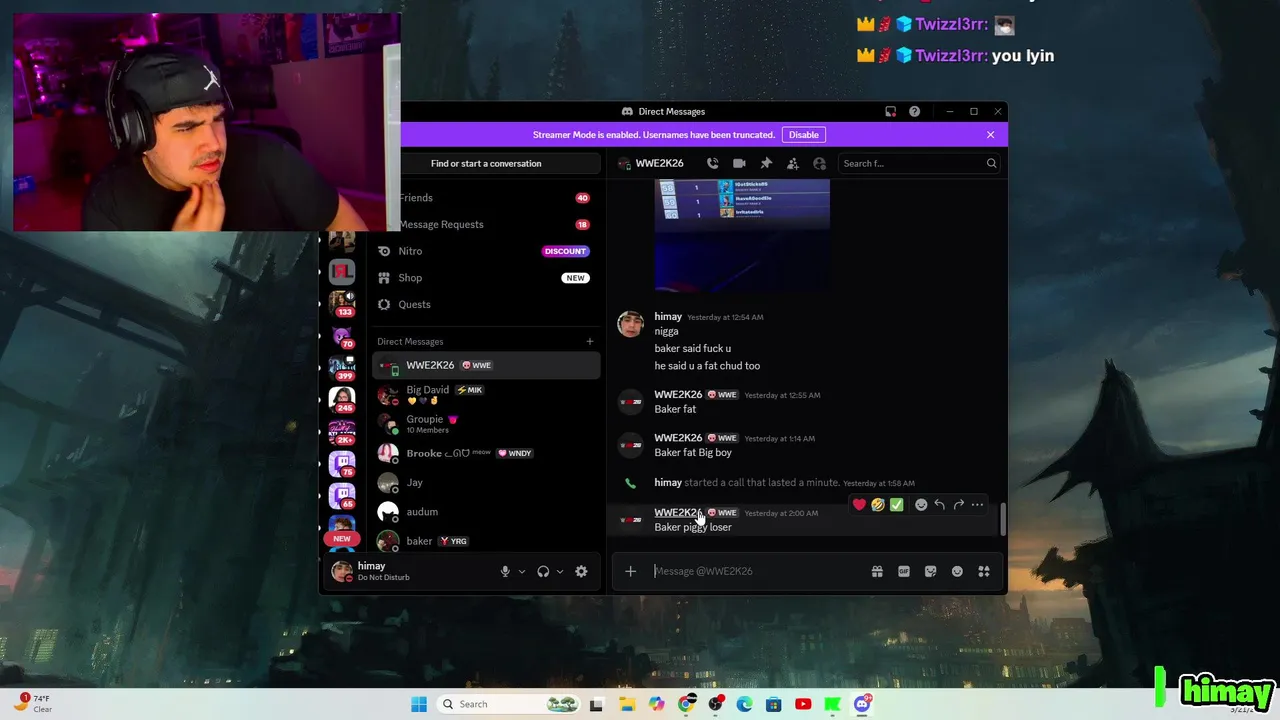React with the laughing emoji
The image size is (1280, 720).
click(x=877, y=504)
